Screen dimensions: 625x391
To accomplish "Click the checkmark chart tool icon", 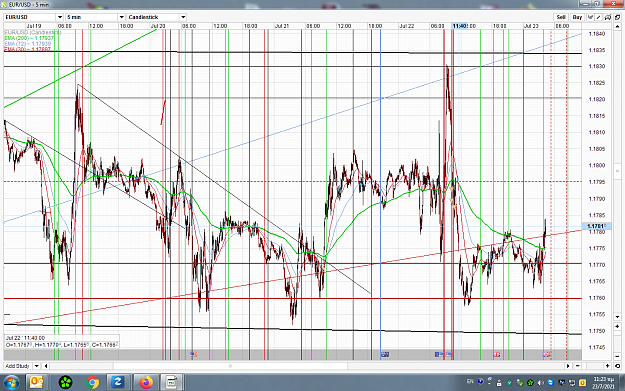I will point(590,17).
